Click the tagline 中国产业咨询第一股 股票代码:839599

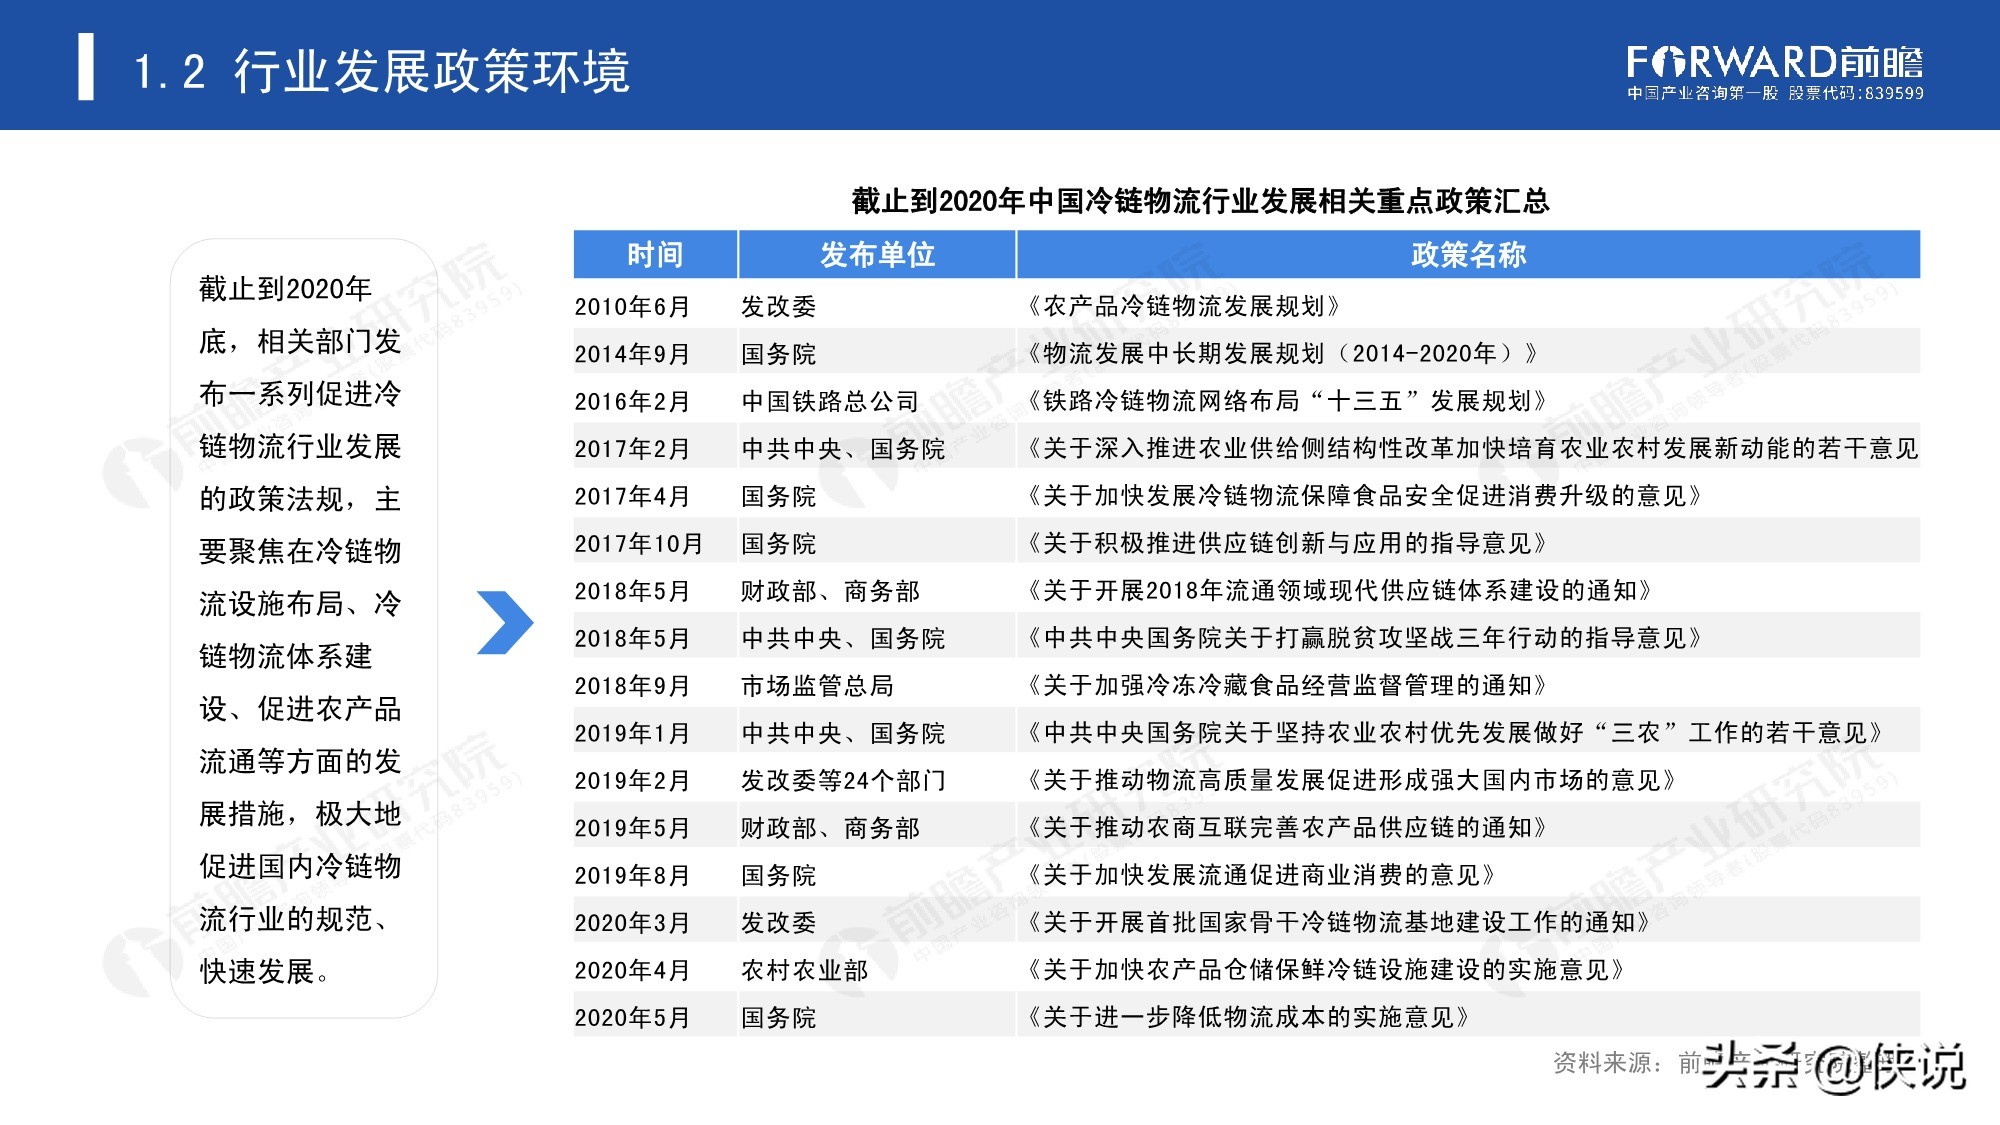[x=1775, y=93]
